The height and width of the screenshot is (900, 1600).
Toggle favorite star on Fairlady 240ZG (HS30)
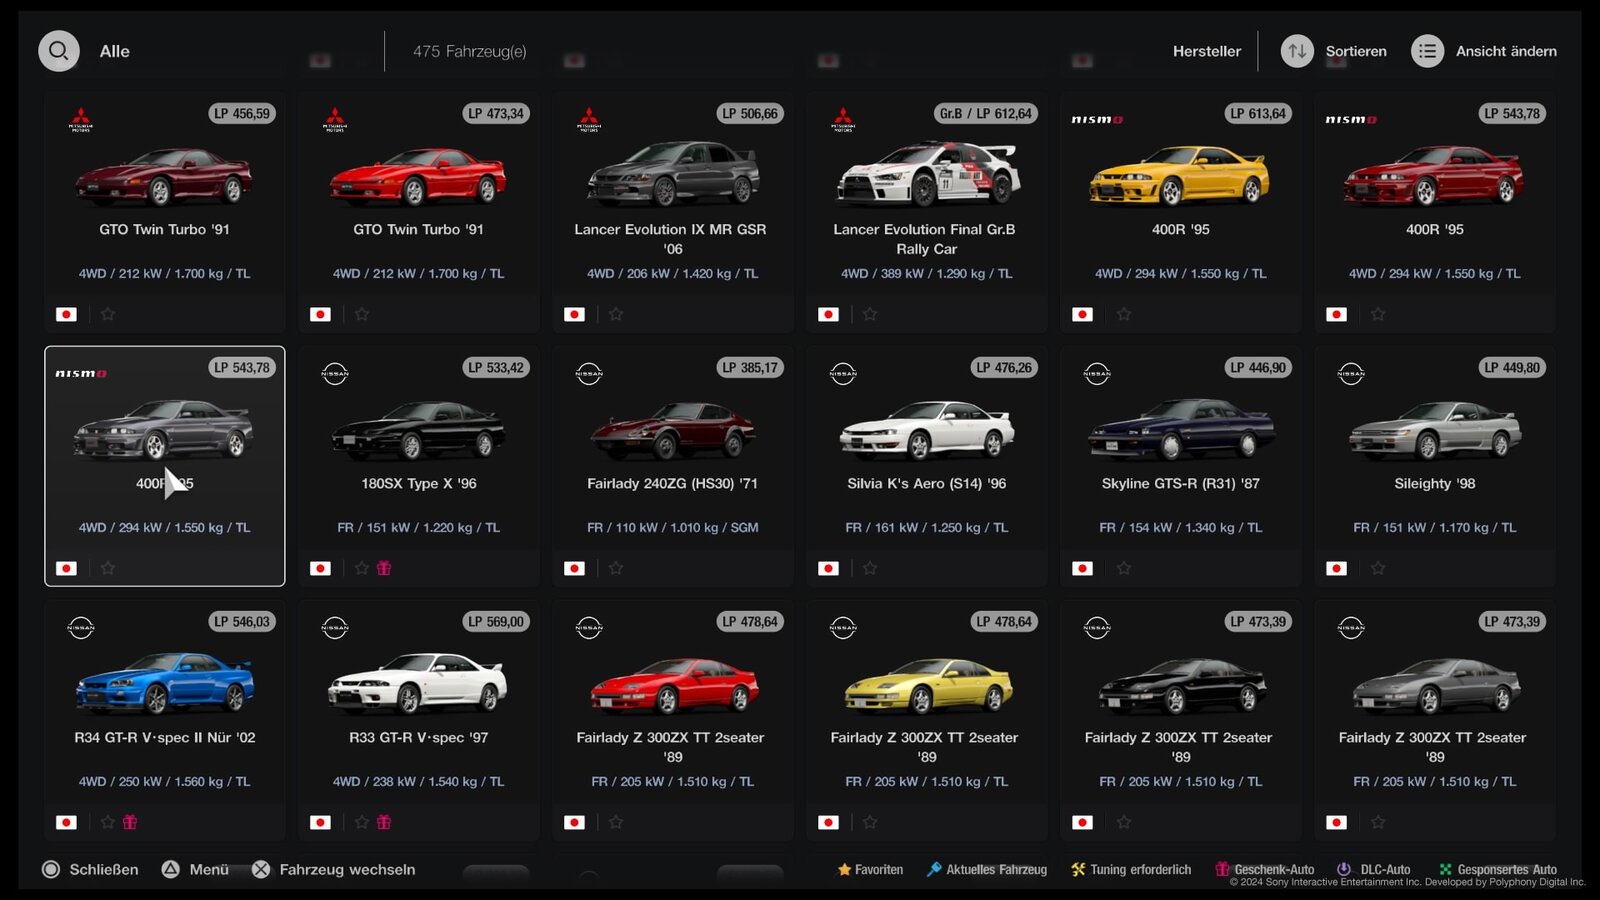[616, 568]
